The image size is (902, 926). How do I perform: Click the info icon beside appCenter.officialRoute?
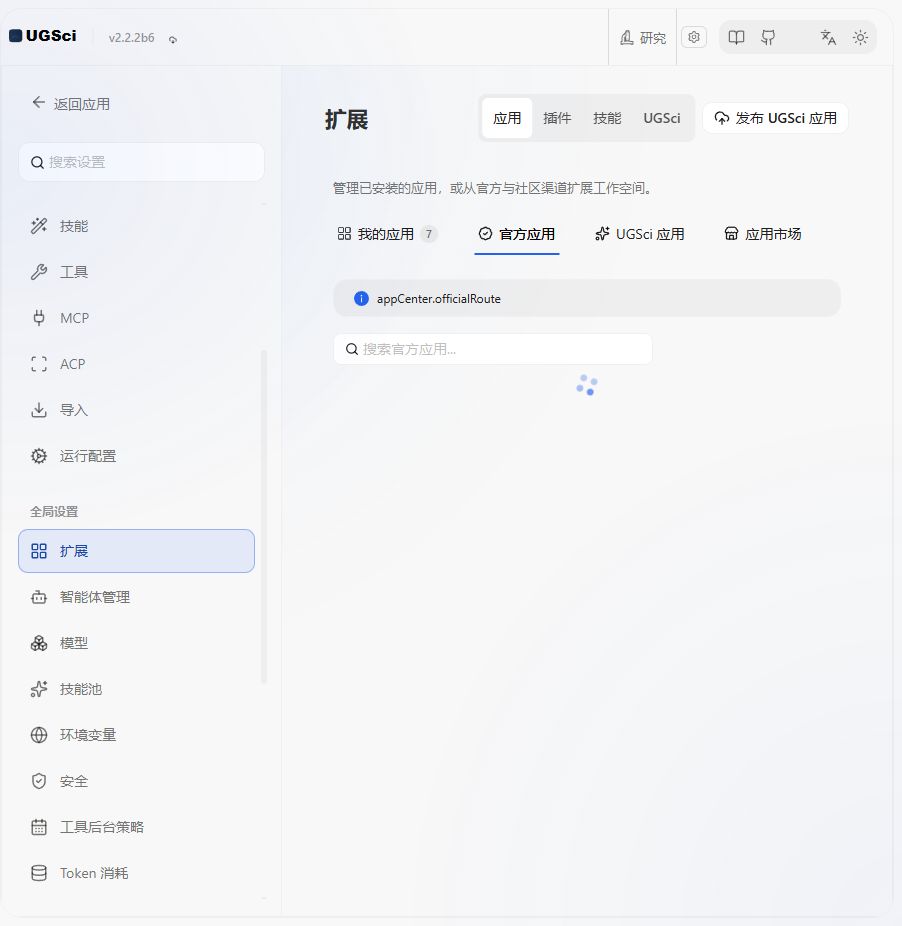click(361, 299)
